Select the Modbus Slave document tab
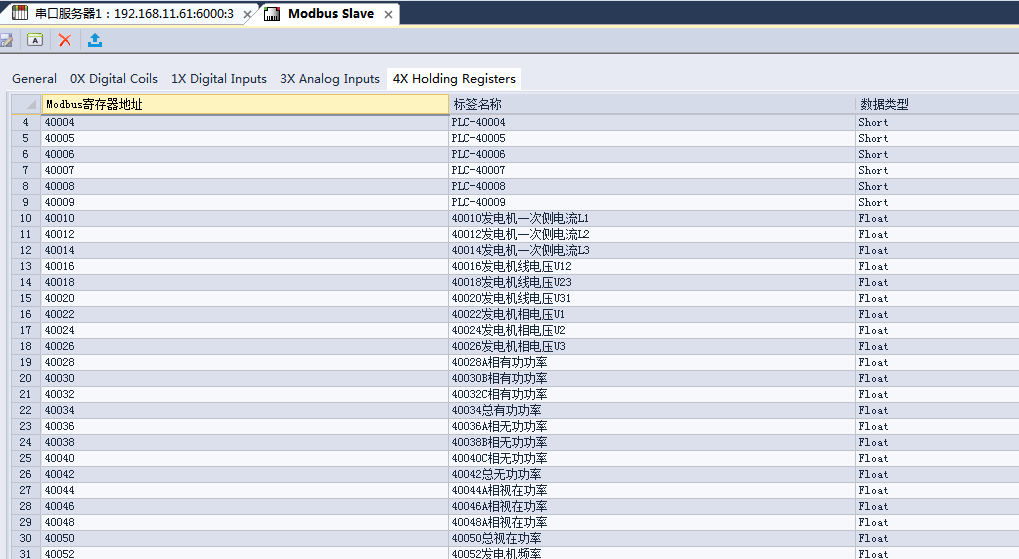The image size is (1019, 559). (330, 14)
